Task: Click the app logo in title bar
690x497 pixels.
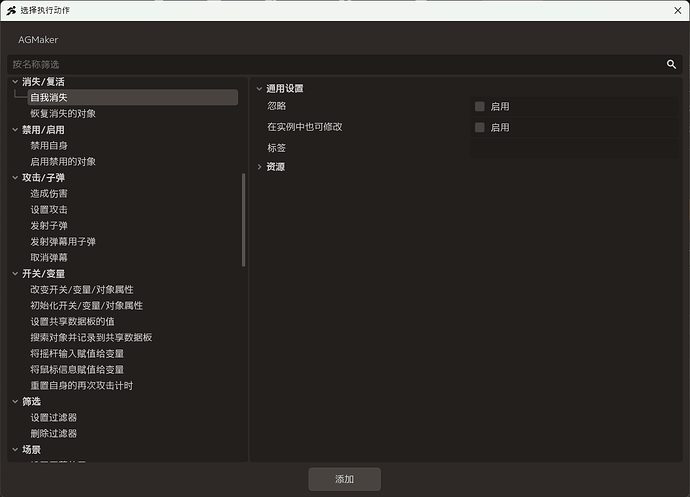Action: [11, 10]
